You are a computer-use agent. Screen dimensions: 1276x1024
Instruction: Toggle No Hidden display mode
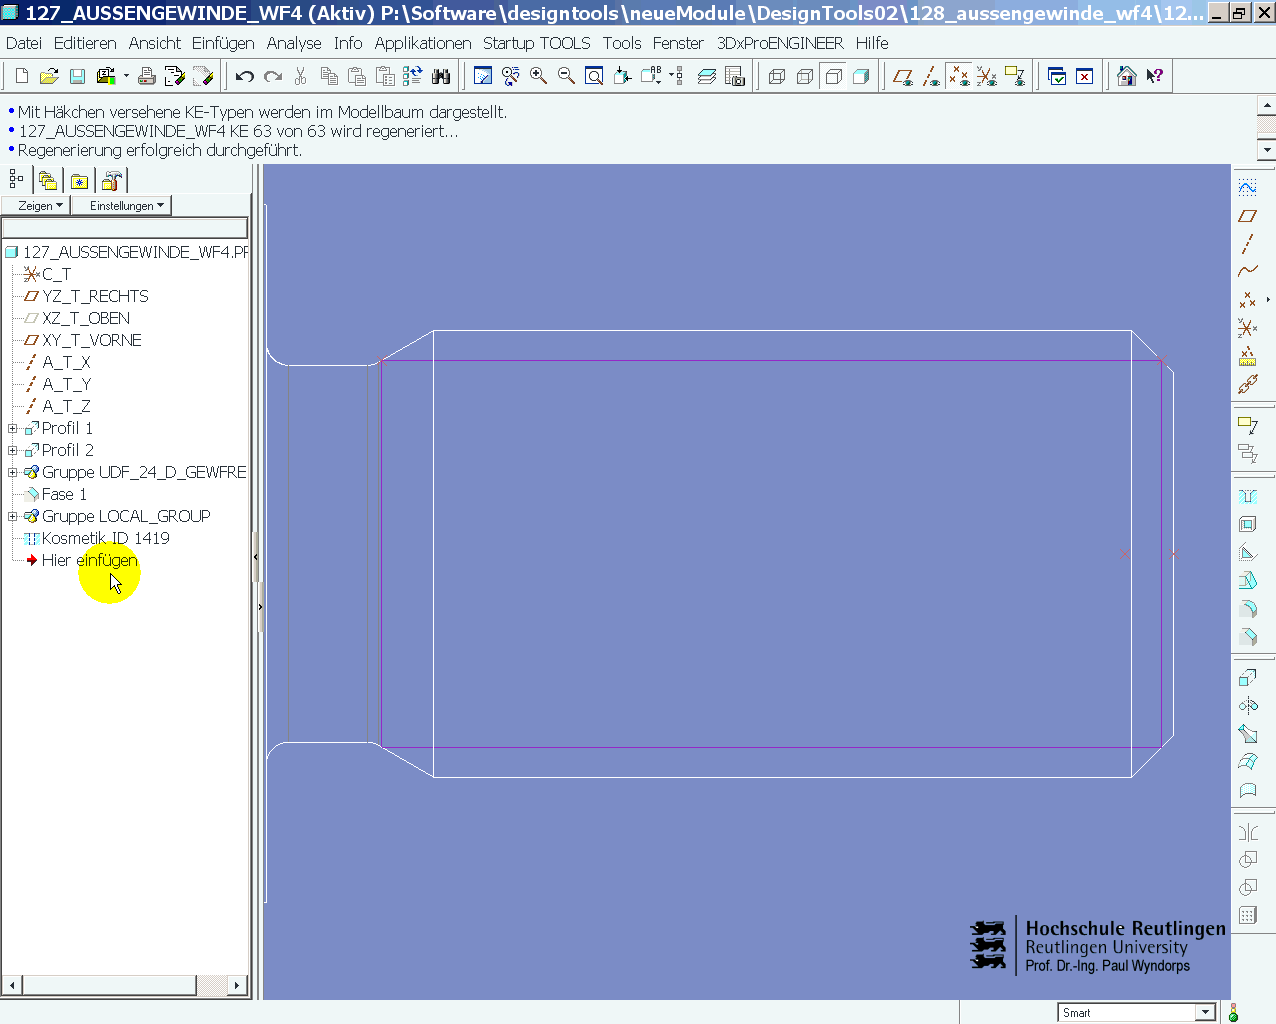coord(833,76)
